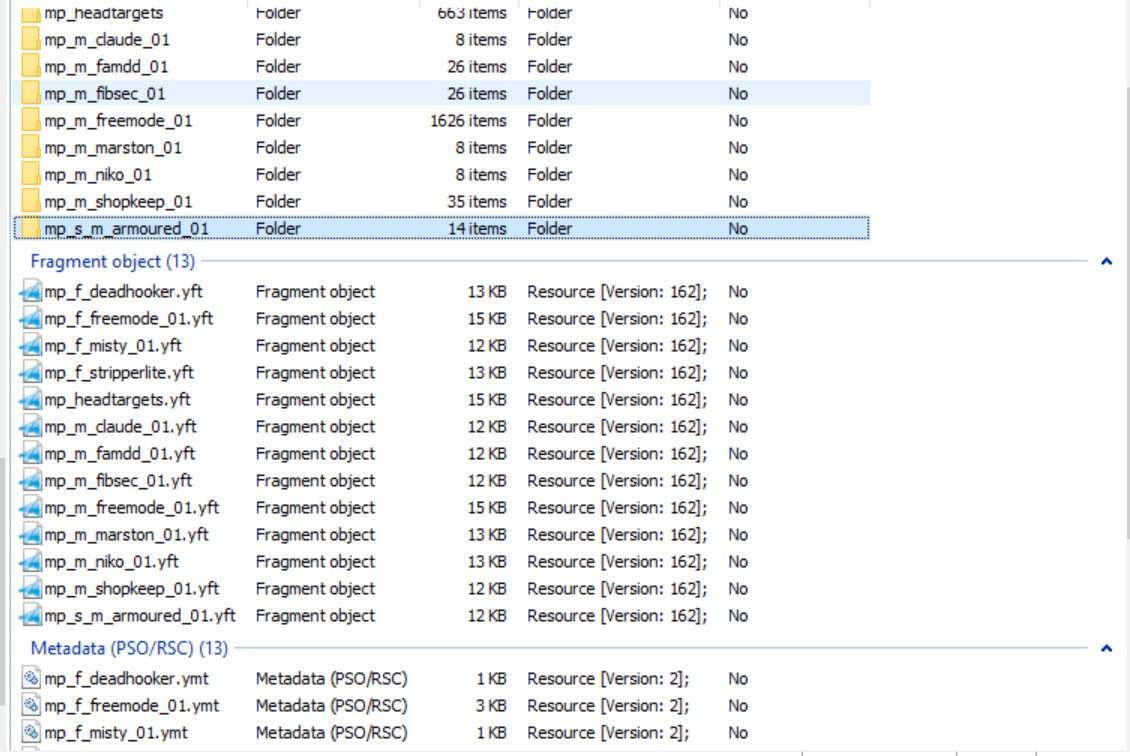Click the mp_s_m_armoured_01 folder icon

click(x=30, y=228)
